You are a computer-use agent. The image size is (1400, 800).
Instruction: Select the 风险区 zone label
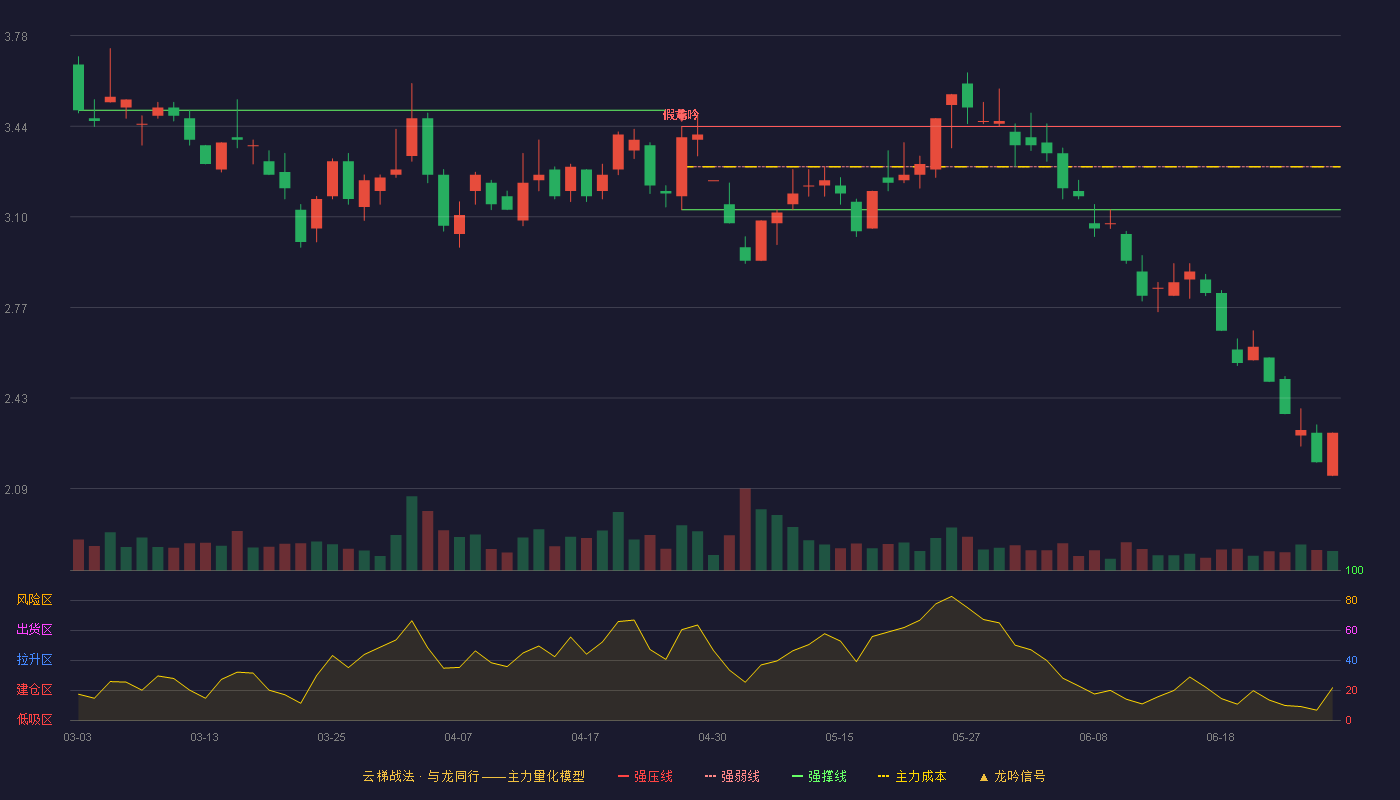click(x=34, y=600)
